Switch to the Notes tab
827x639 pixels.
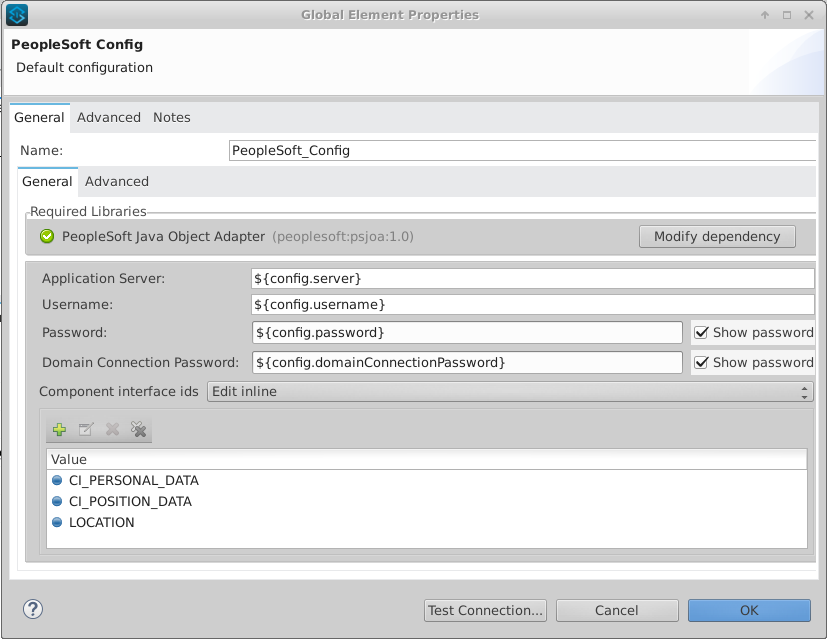pyautogui.click(x=171, y=117)
